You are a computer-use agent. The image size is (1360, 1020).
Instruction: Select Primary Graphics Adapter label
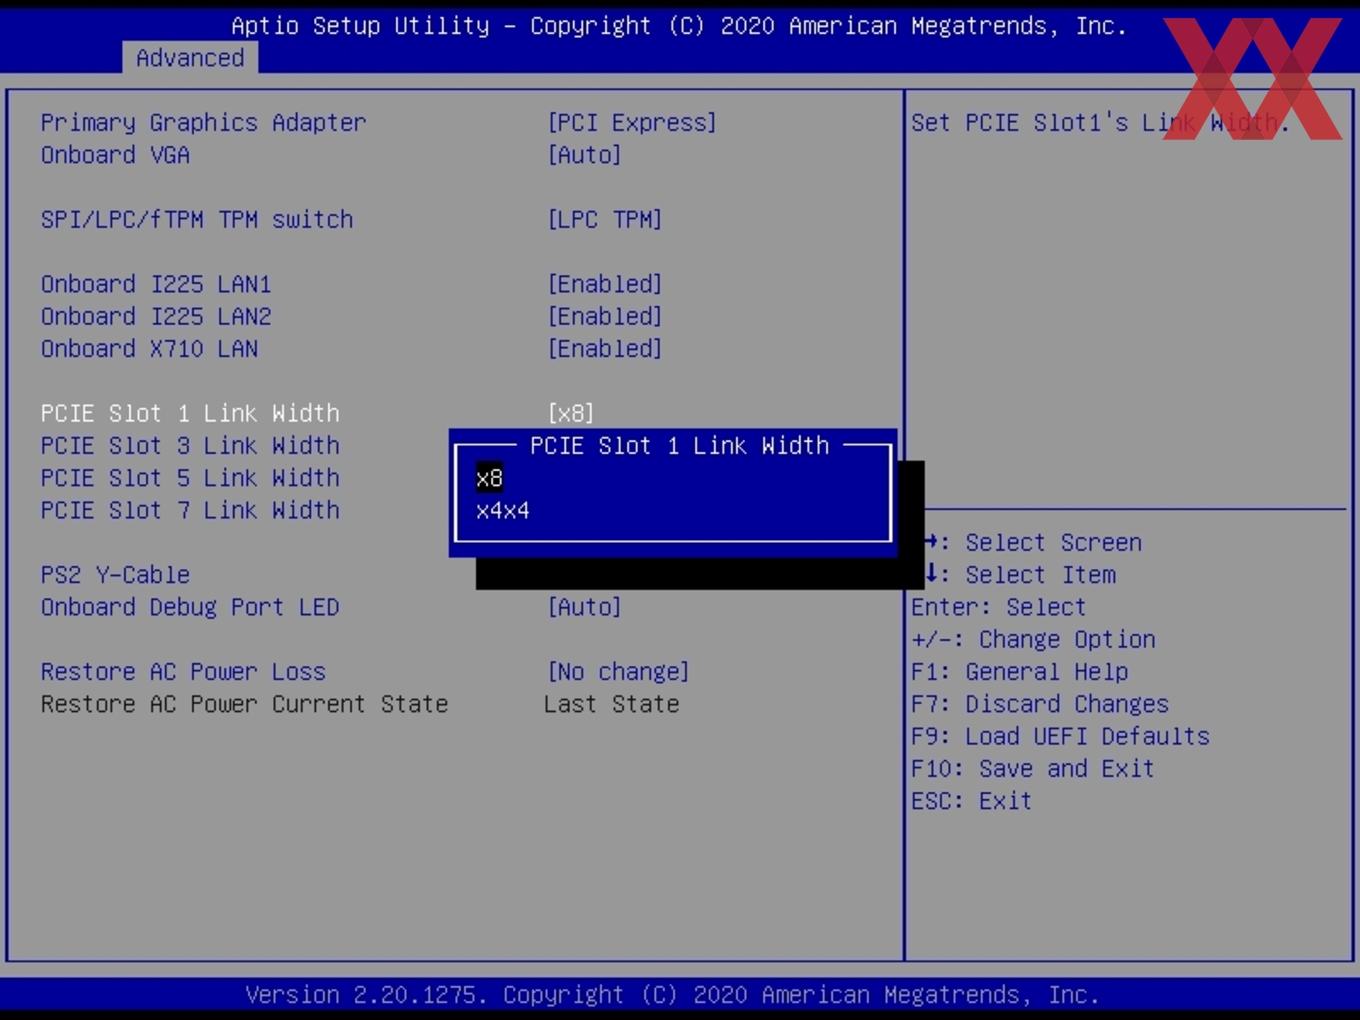click(203, 123)
